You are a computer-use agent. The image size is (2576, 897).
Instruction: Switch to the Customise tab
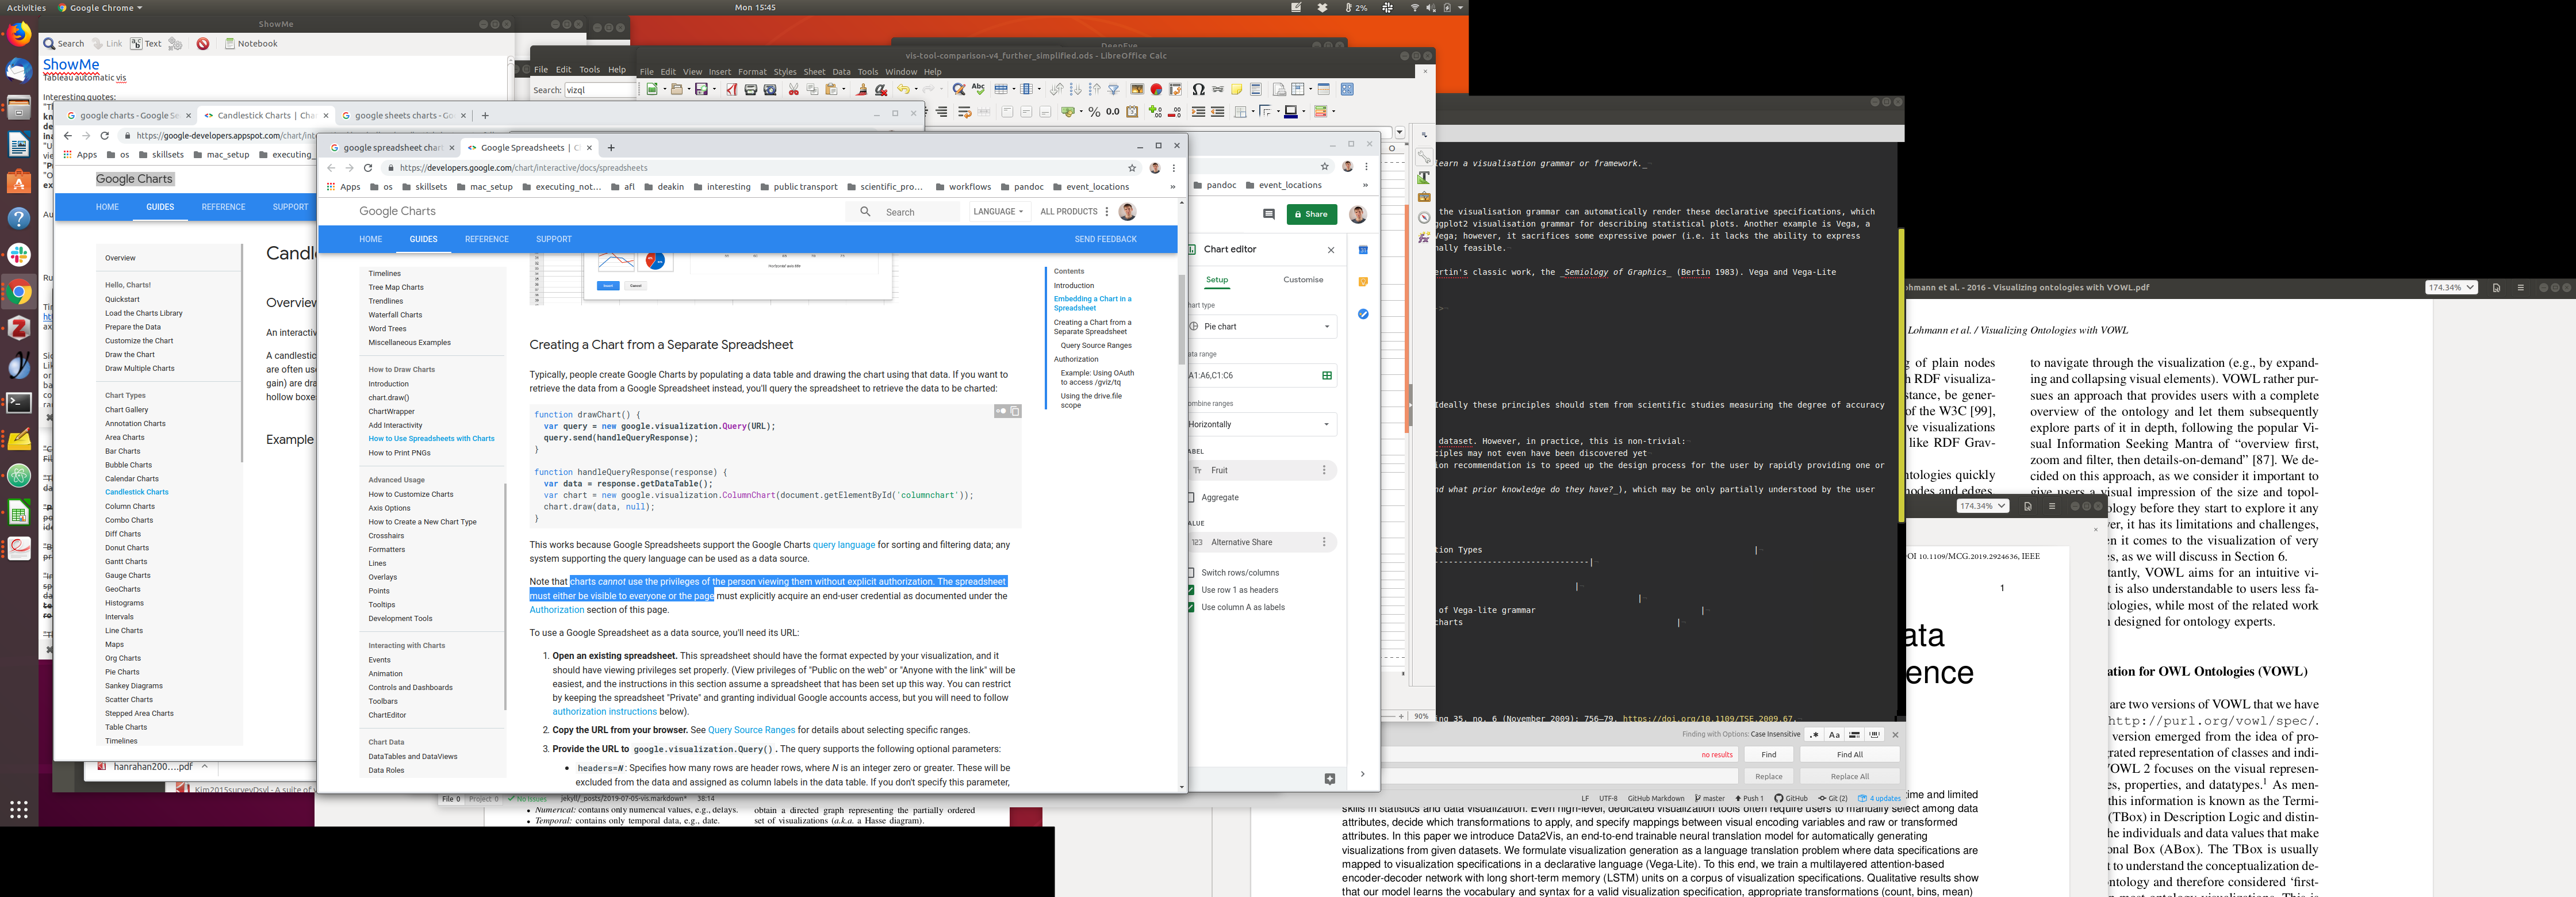[1303, 280]
